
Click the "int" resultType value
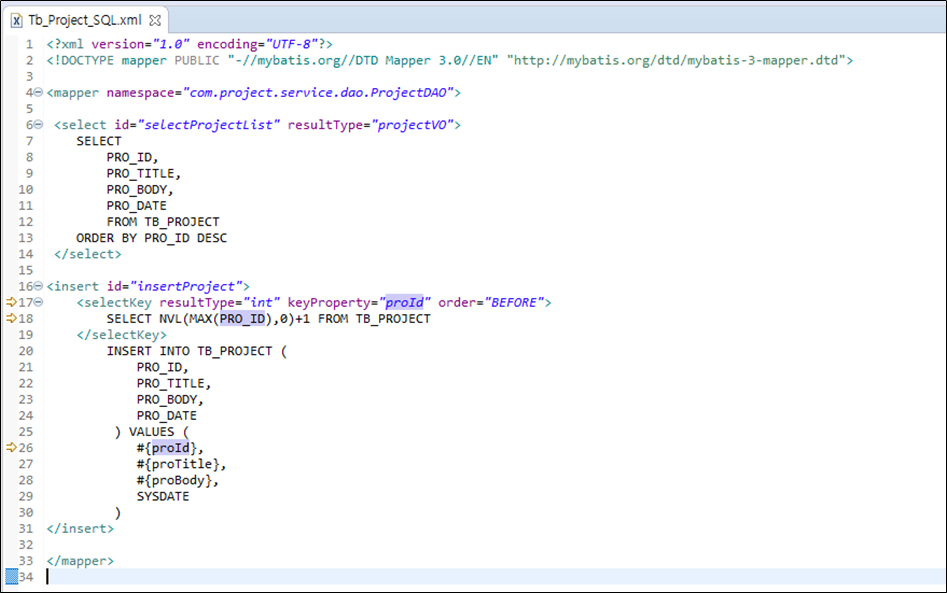(262, 302)
